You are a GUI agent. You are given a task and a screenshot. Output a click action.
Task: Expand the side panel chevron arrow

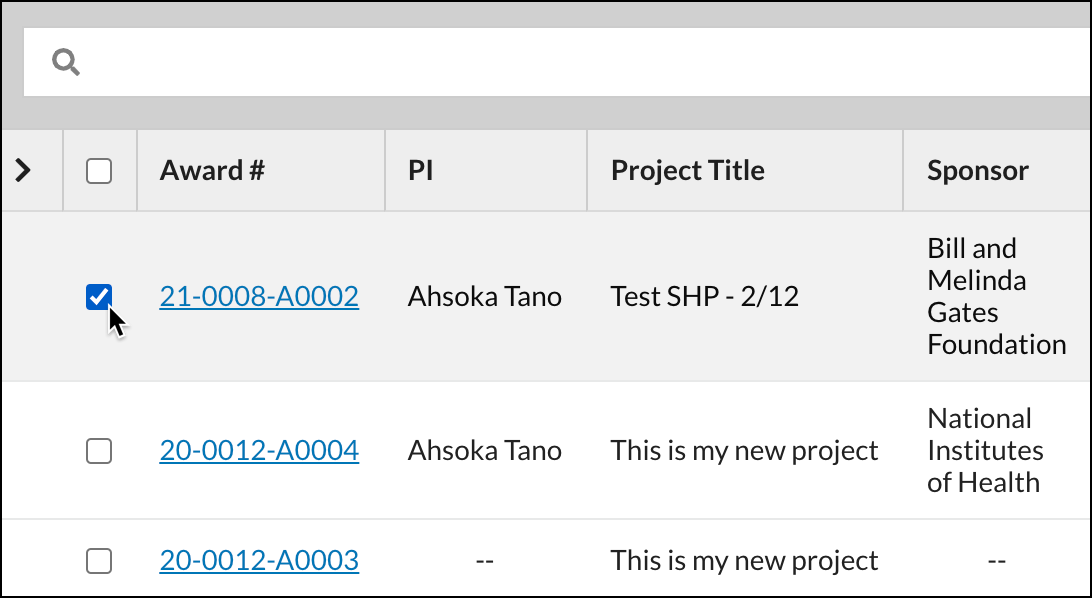point(22,170)
